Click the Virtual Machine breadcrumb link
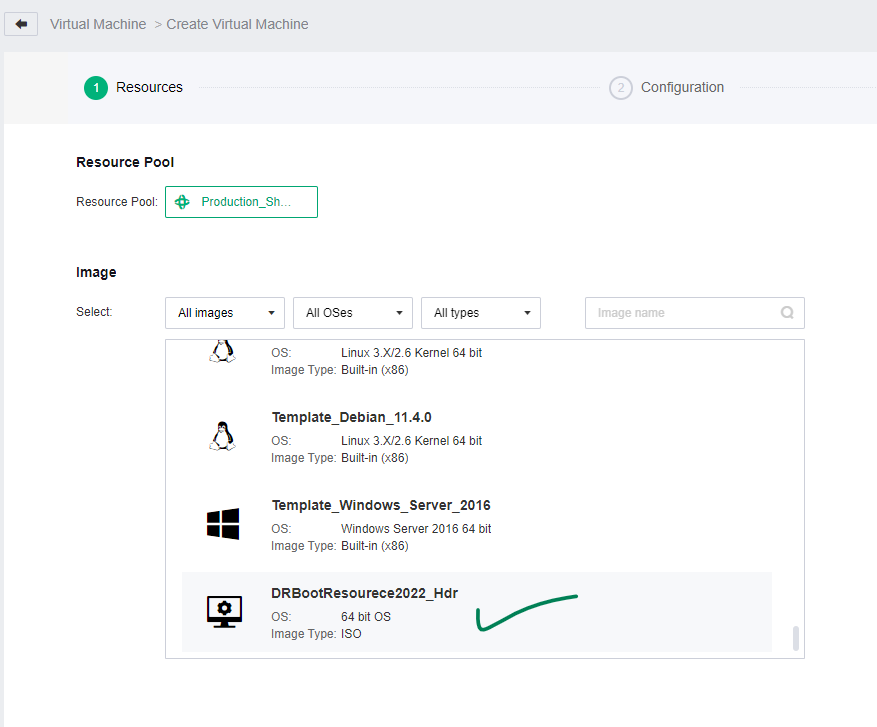 click(98, 24)
